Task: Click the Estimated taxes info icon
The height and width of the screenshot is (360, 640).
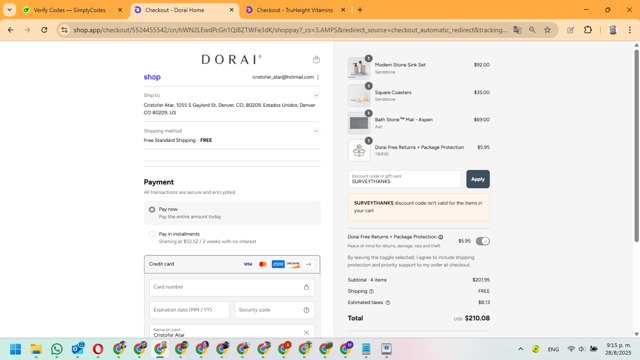Action: click(388, 303)
